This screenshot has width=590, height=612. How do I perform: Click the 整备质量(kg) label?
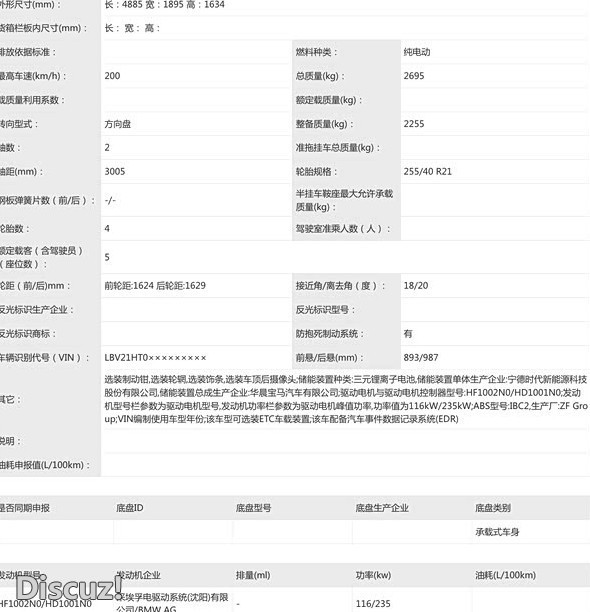(x=324, y=124)
